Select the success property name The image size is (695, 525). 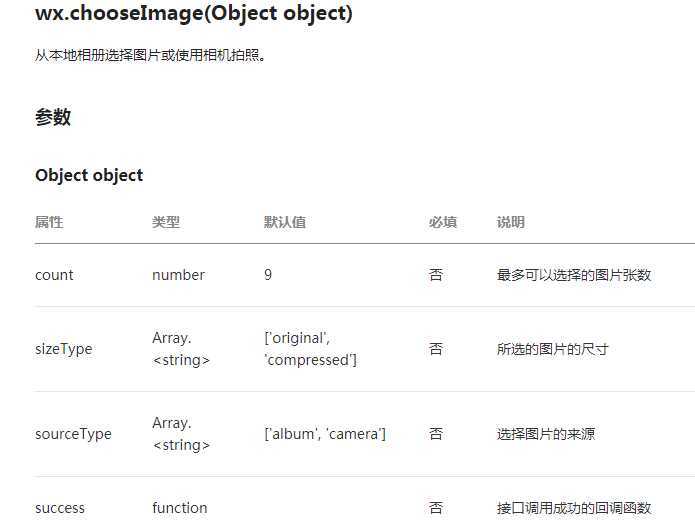60,508
